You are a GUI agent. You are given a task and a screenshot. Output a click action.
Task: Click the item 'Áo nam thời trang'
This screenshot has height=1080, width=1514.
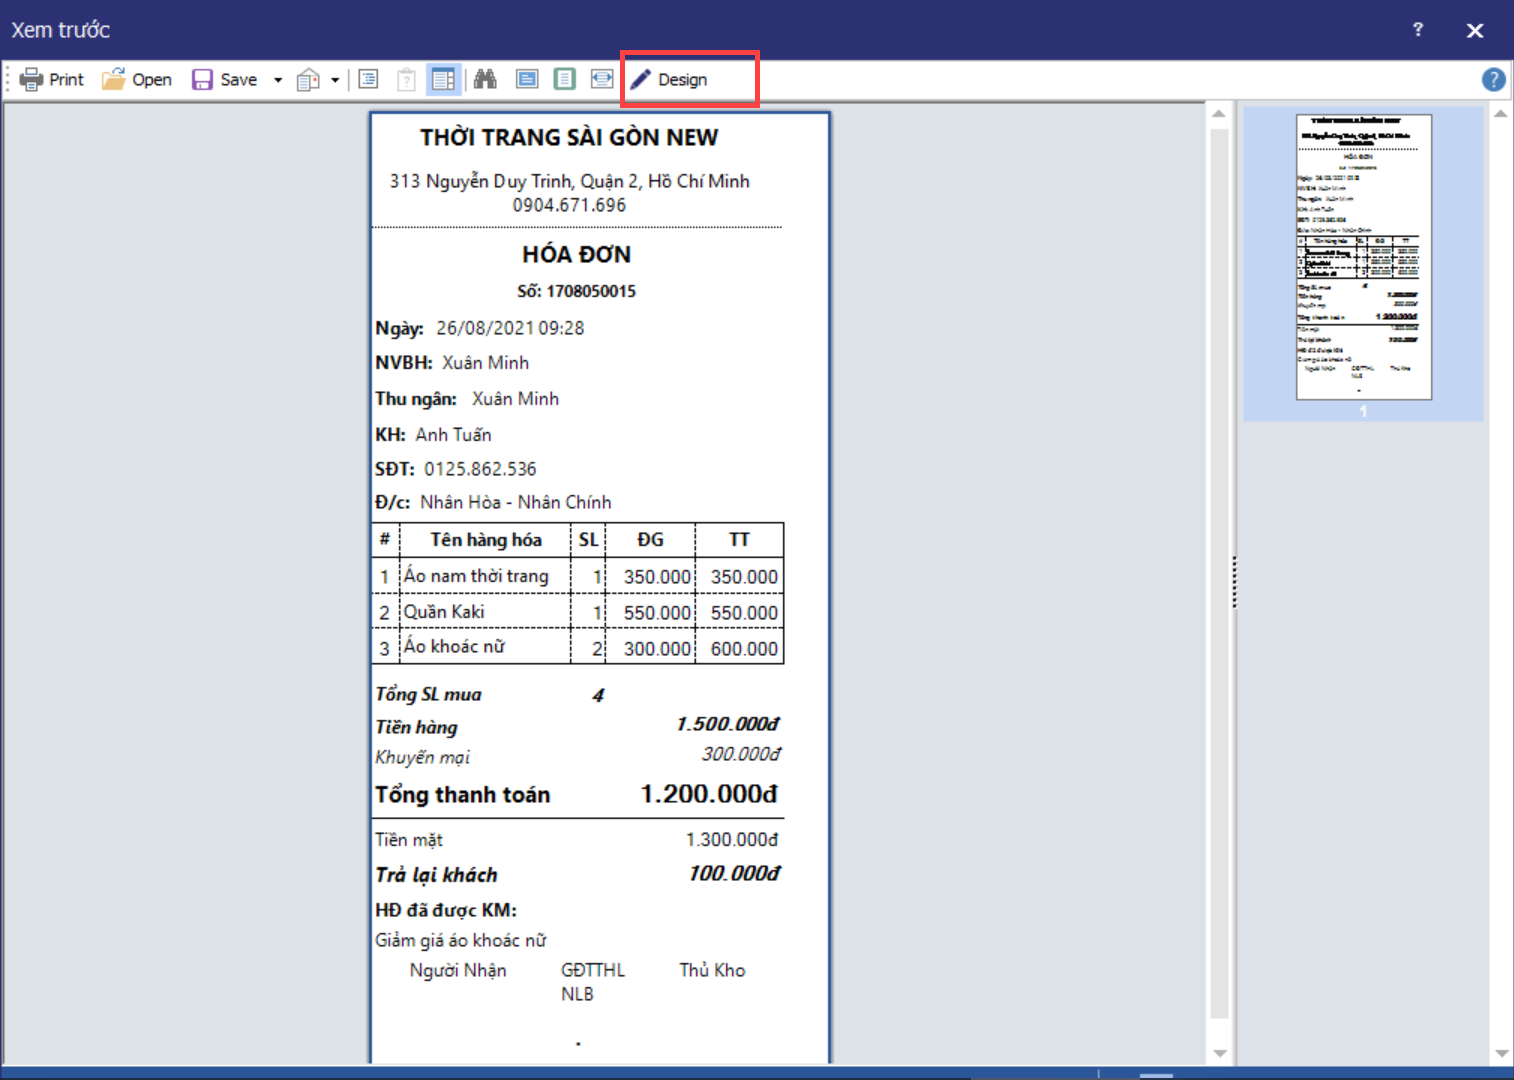tap(476, 576)
